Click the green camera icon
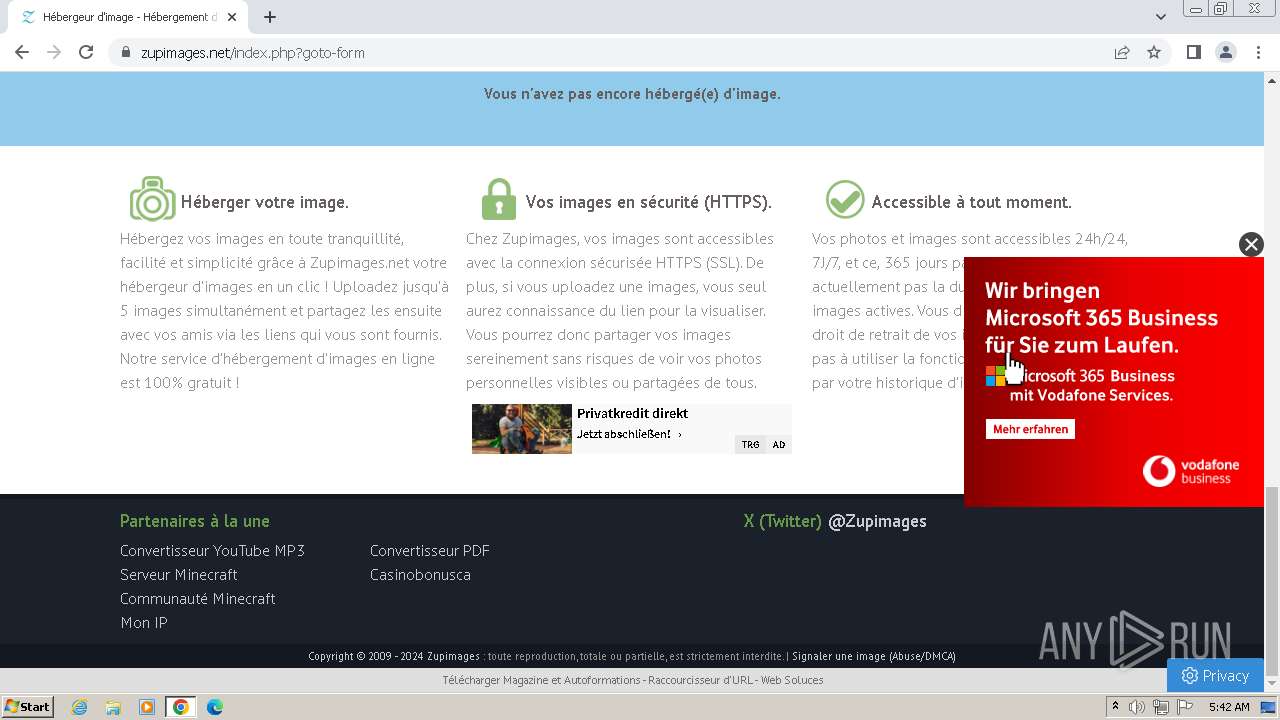 click(x=152, y=199)
